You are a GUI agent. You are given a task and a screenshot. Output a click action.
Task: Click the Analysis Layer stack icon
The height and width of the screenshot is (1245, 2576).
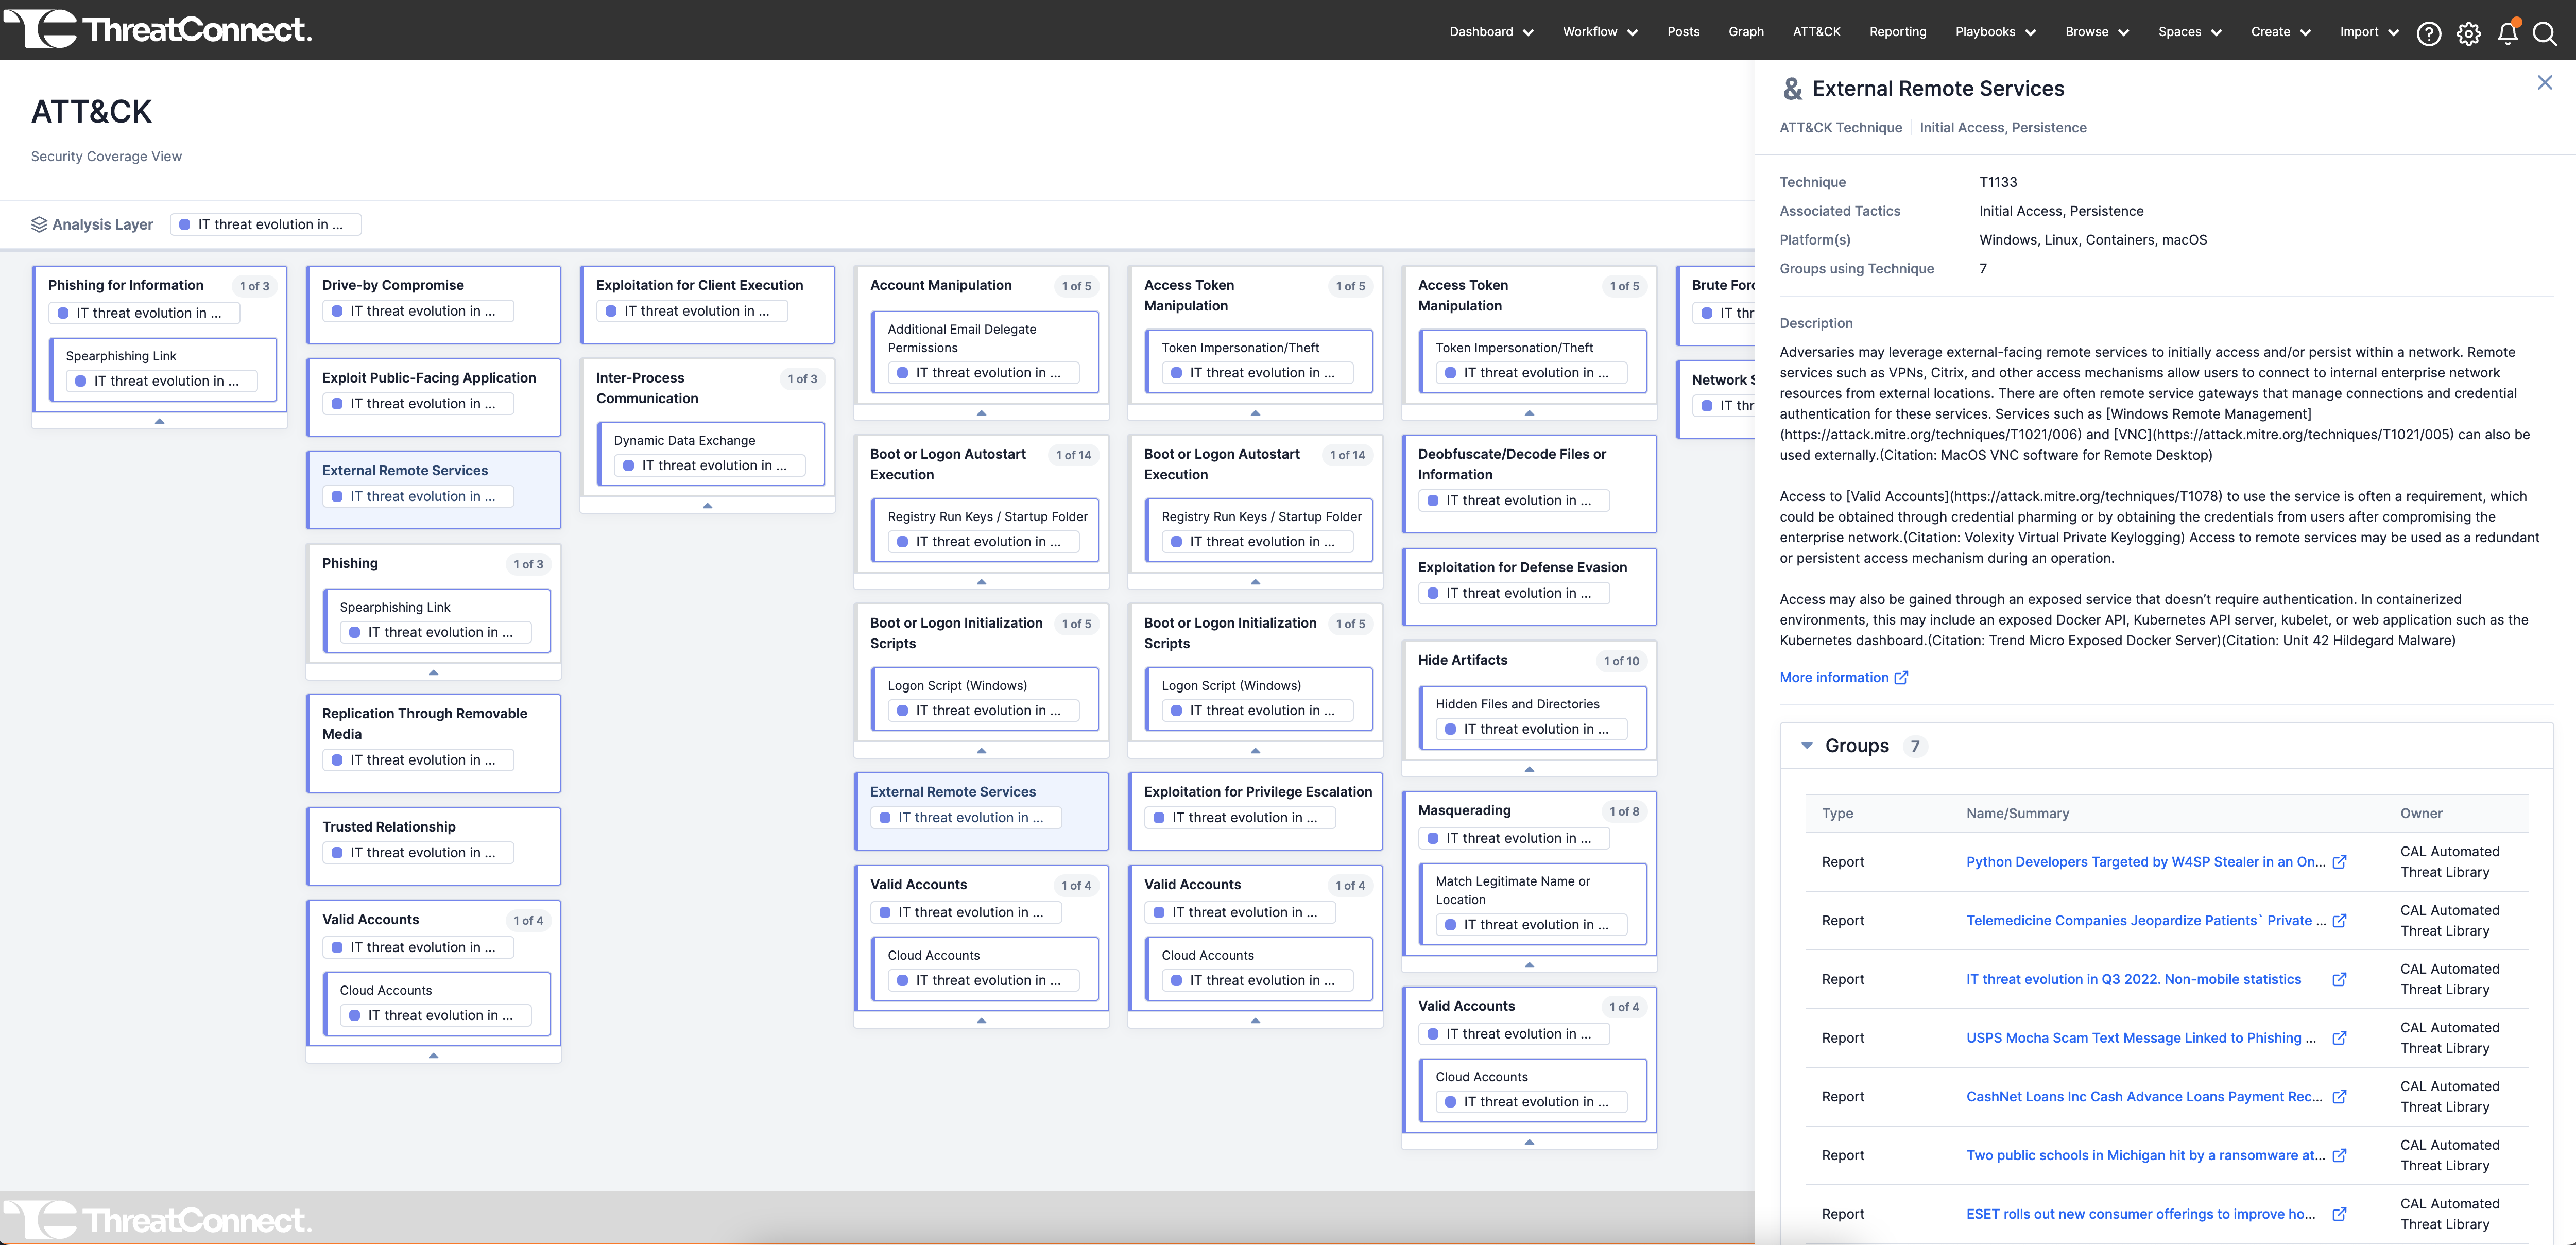point(39,224)
